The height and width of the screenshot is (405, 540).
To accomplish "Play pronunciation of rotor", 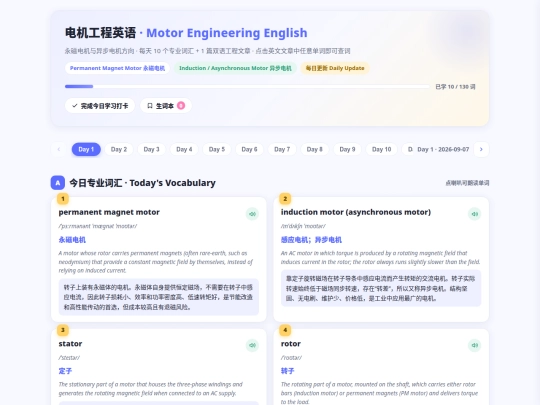I will coord(474,345).
